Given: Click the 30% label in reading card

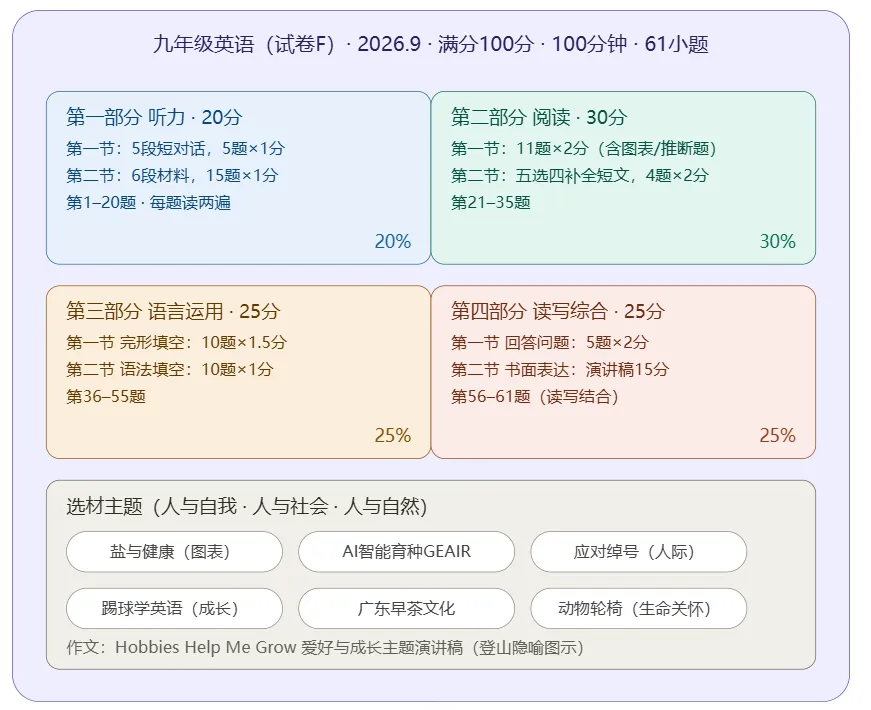Looking at the screenshot, I should (x=778, y=241).
